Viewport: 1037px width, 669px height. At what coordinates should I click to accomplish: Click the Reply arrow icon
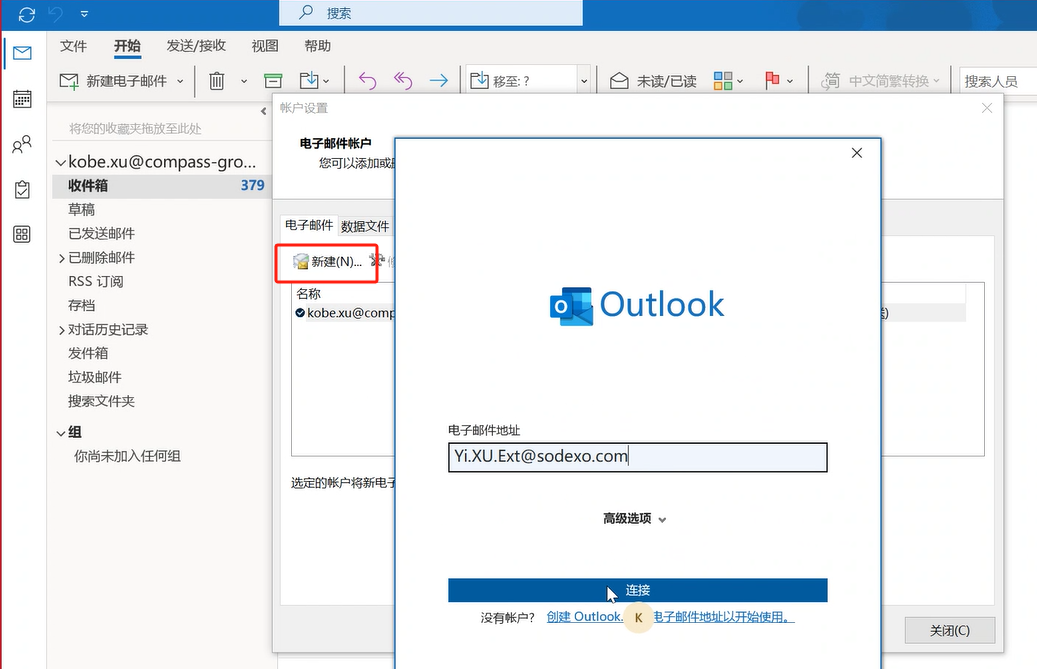(x=367, y=81)
